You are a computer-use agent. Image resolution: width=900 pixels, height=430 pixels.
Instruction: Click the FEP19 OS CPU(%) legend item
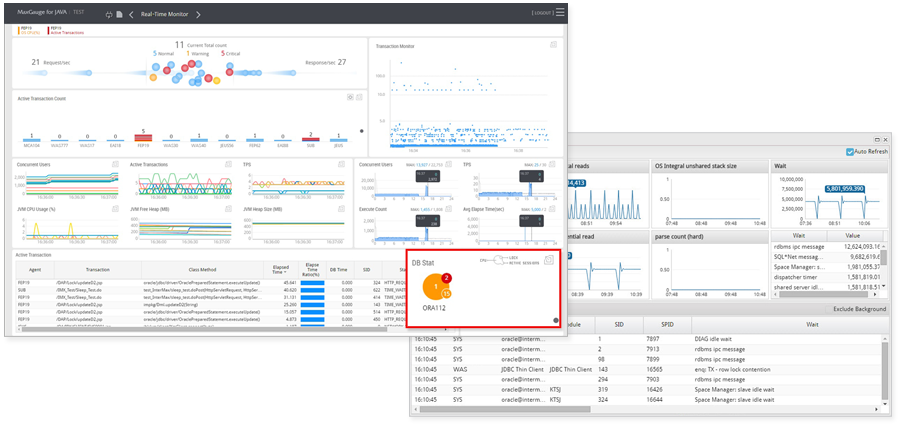(31, 32)
